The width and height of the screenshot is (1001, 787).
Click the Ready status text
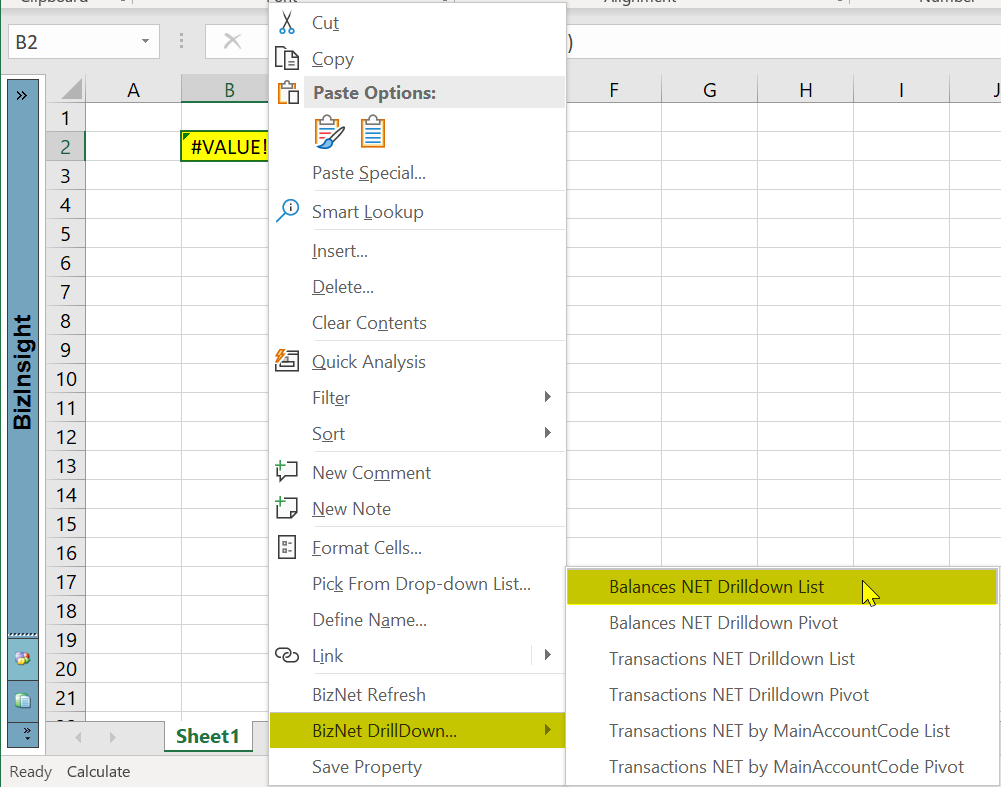click(x=30, y=772)
